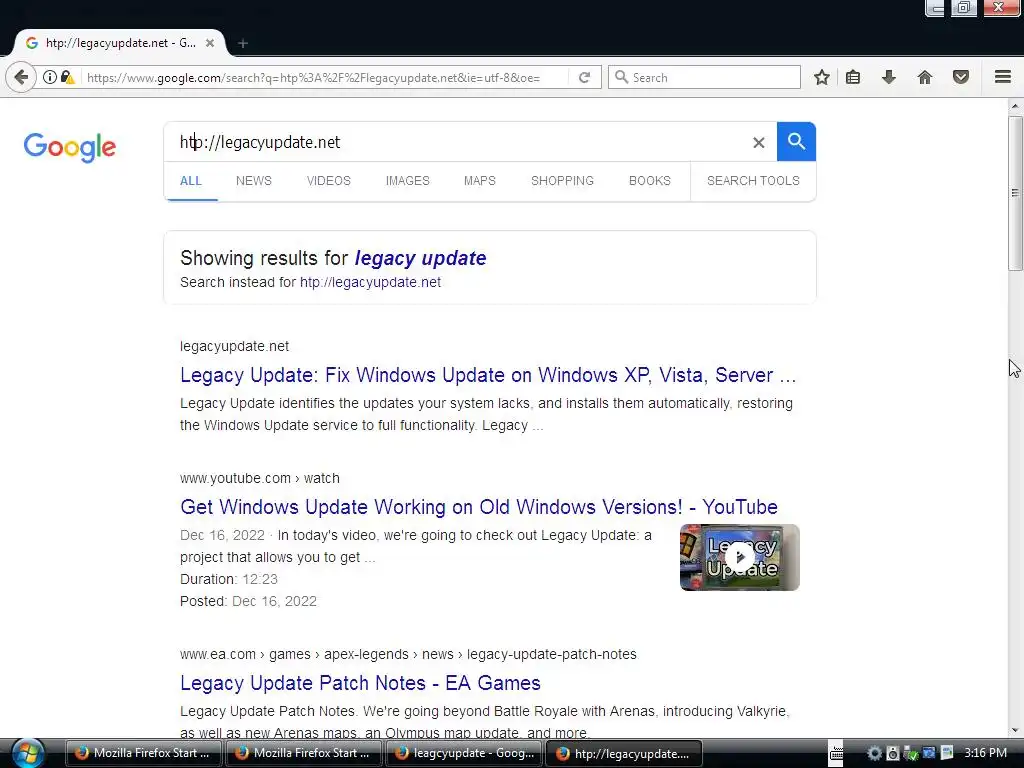The width and height of the screenshot is (1024, 768).
Task: Click the Firefox toolbar Search box
Action: pos(704,77)
